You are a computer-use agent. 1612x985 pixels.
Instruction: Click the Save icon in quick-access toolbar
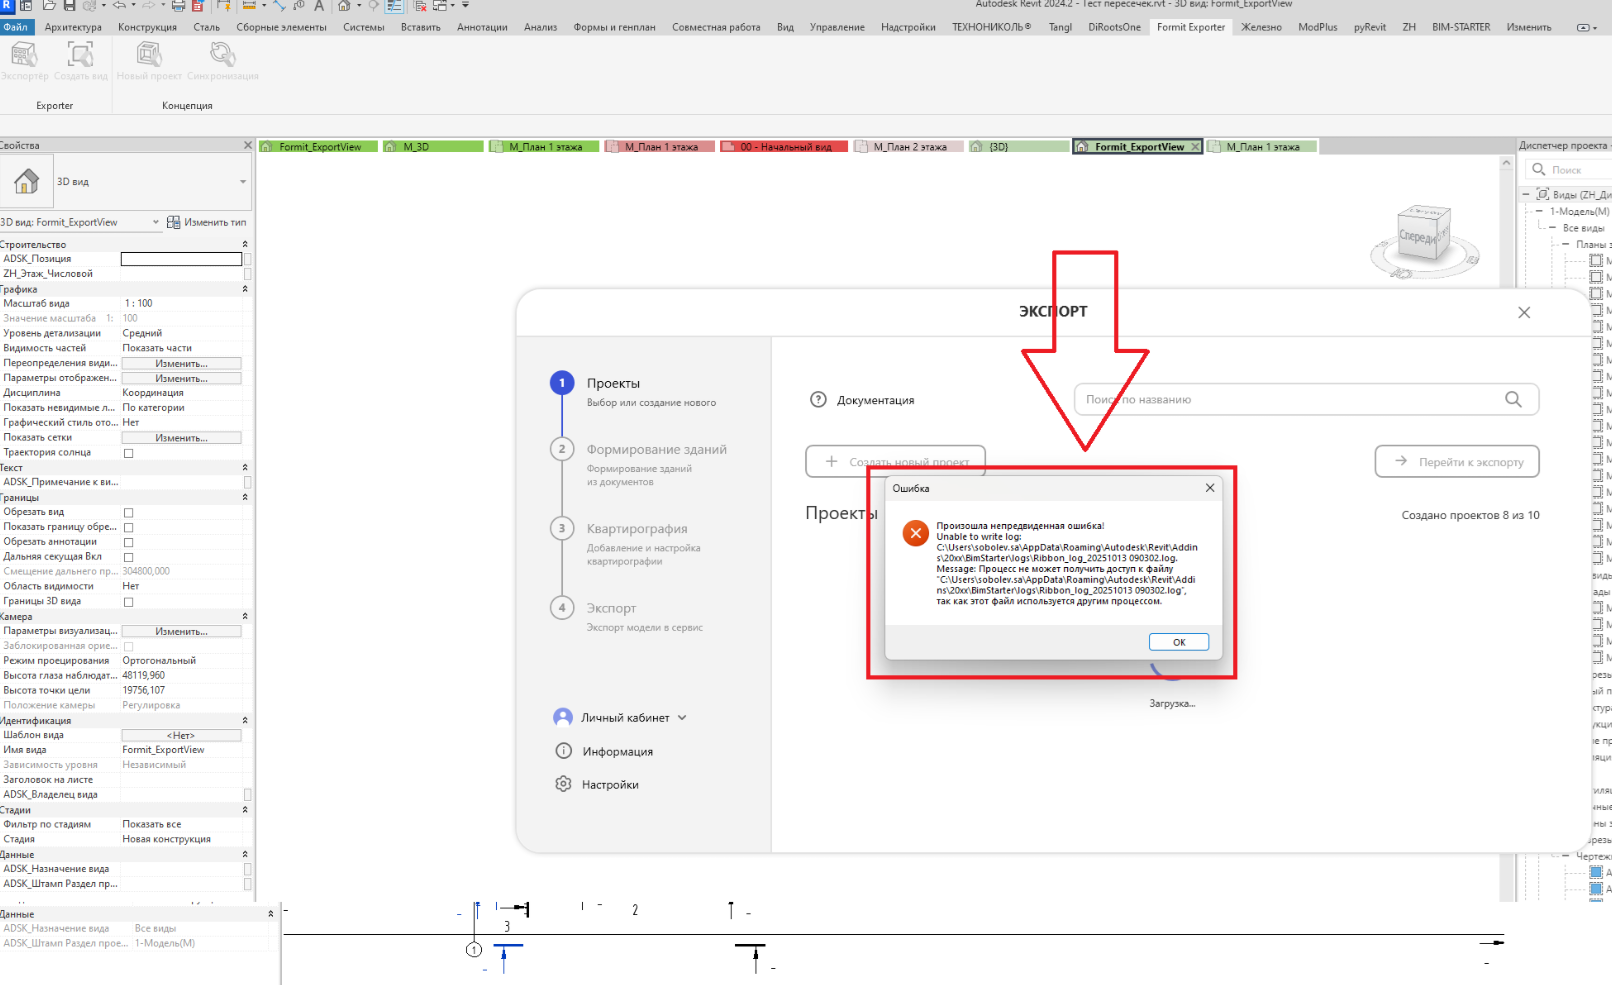(71, 5)
